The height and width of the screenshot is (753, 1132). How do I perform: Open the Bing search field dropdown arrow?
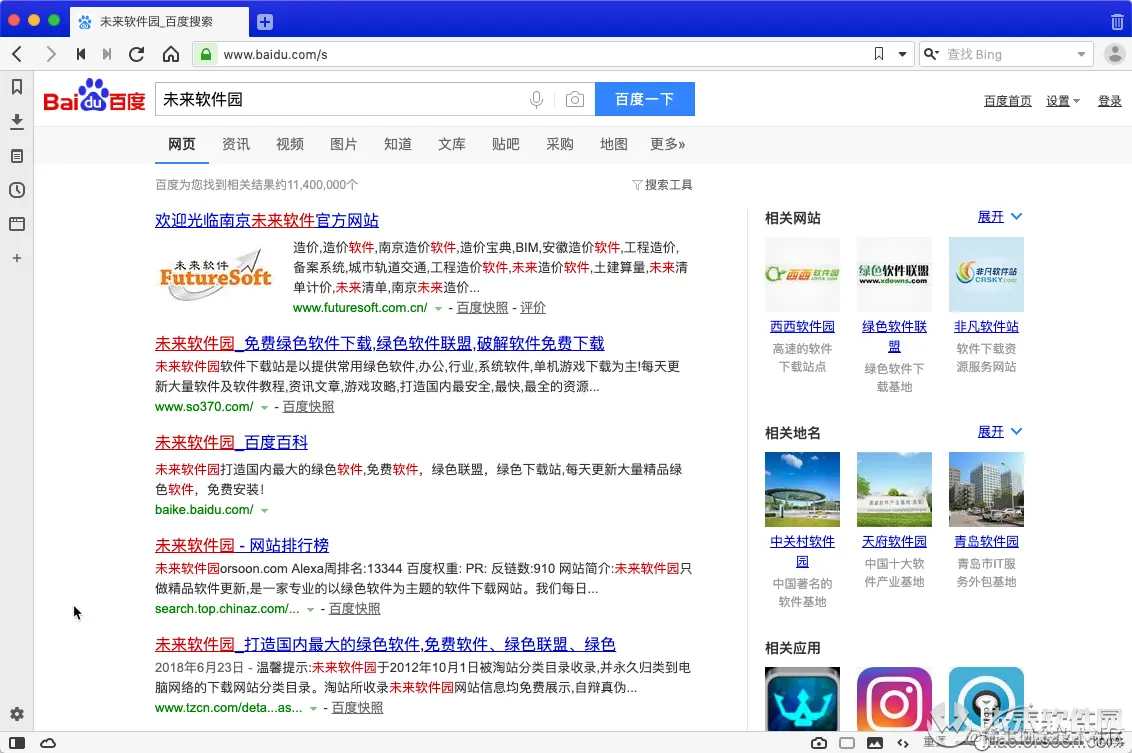point(1081,54)
